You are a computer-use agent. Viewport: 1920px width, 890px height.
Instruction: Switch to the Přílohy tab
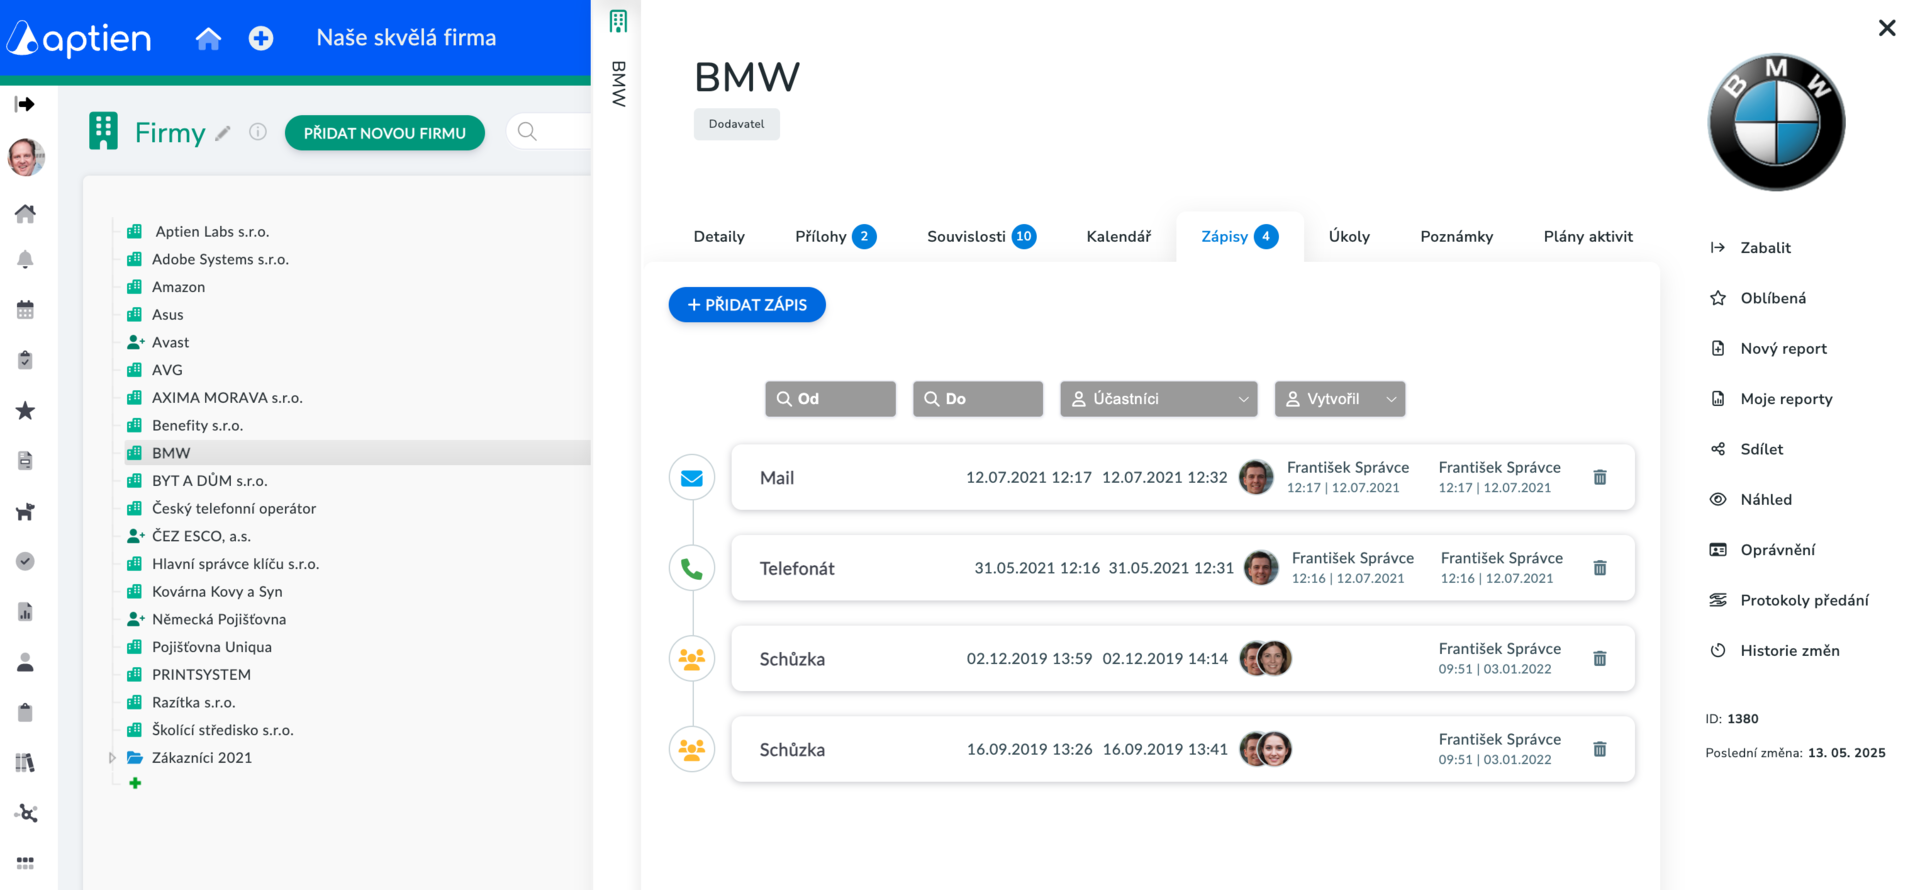(835, 237)
